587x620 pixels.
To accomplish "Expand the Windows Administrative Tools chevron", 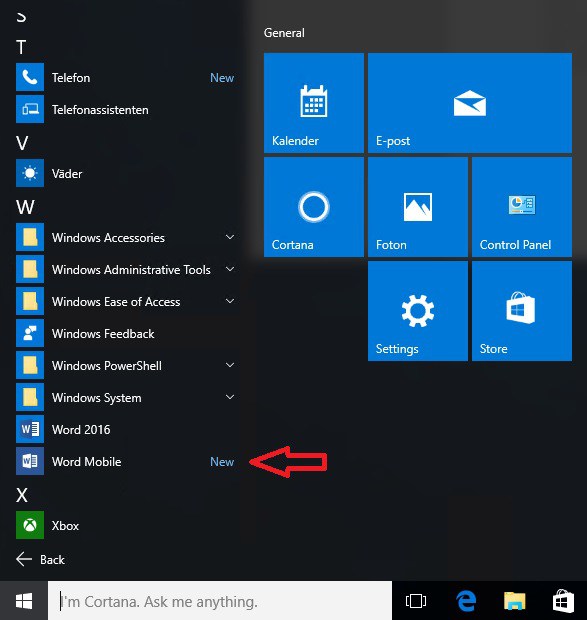I will (230, 269).
